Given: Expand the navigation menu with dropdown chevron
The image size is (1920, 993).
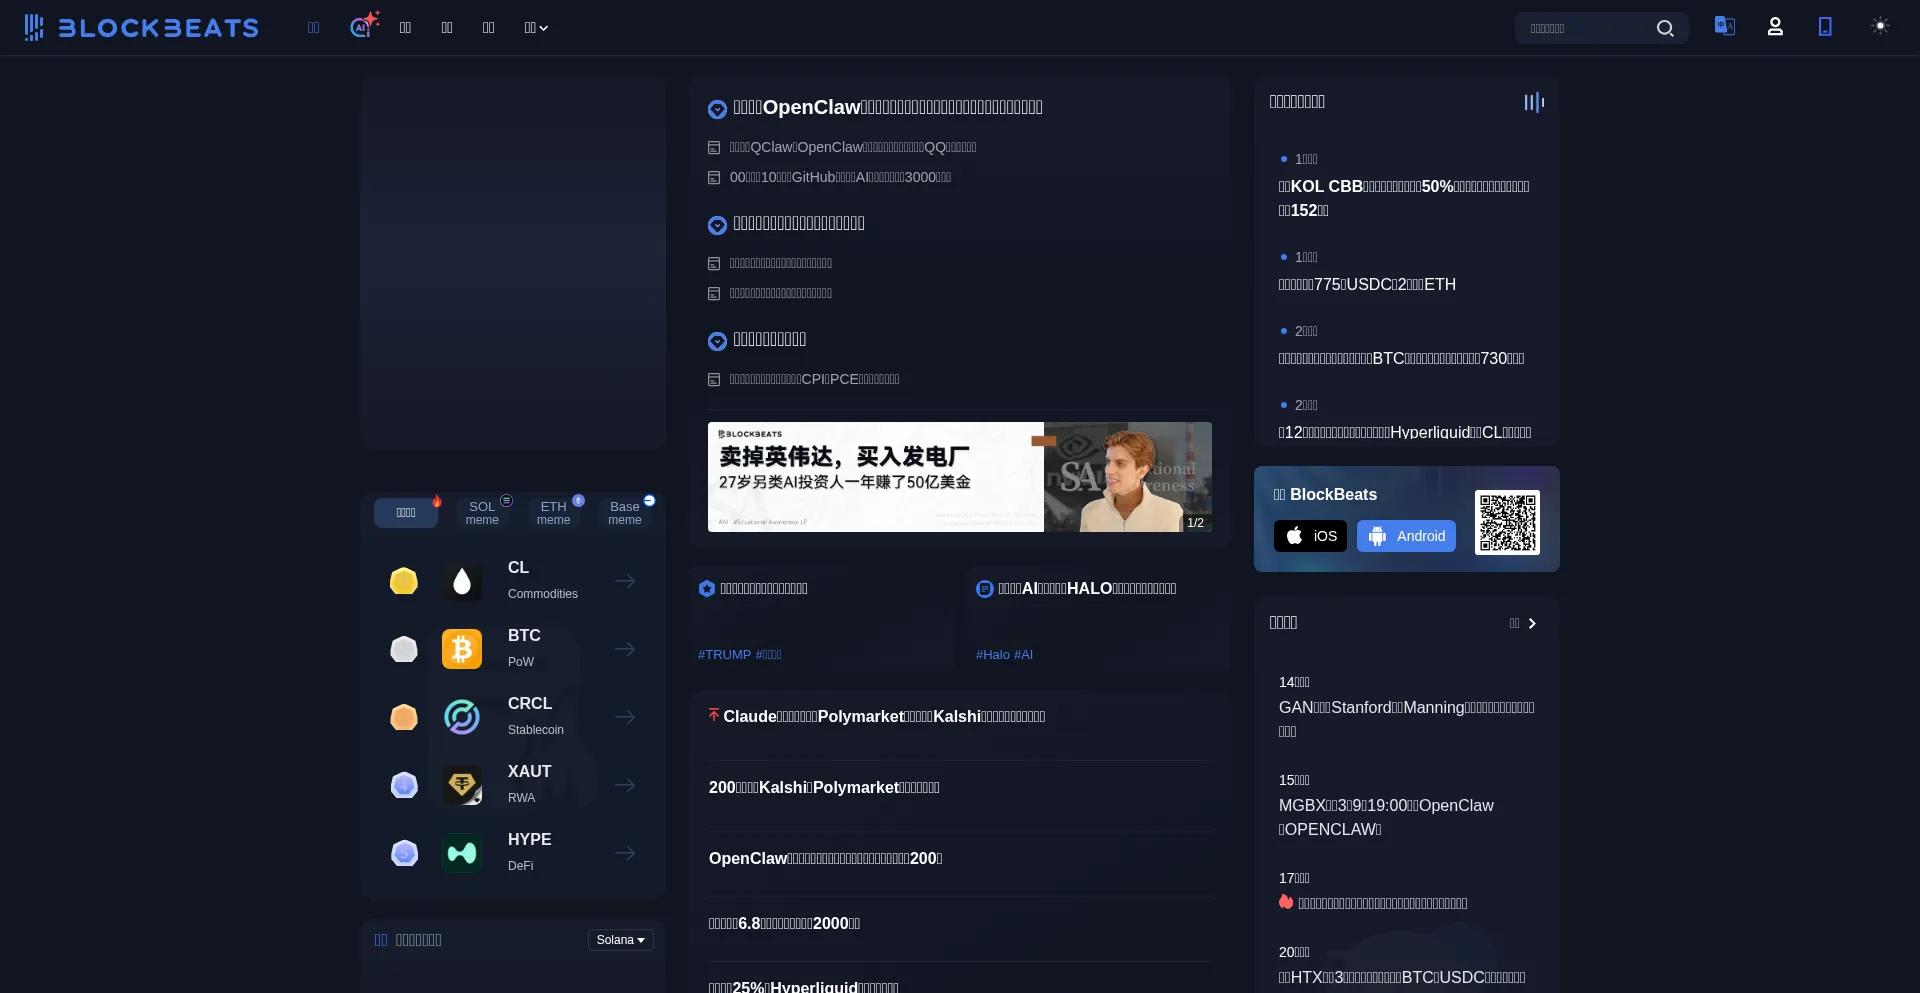Looking at the screenshot, I should (x=536, y=28).
